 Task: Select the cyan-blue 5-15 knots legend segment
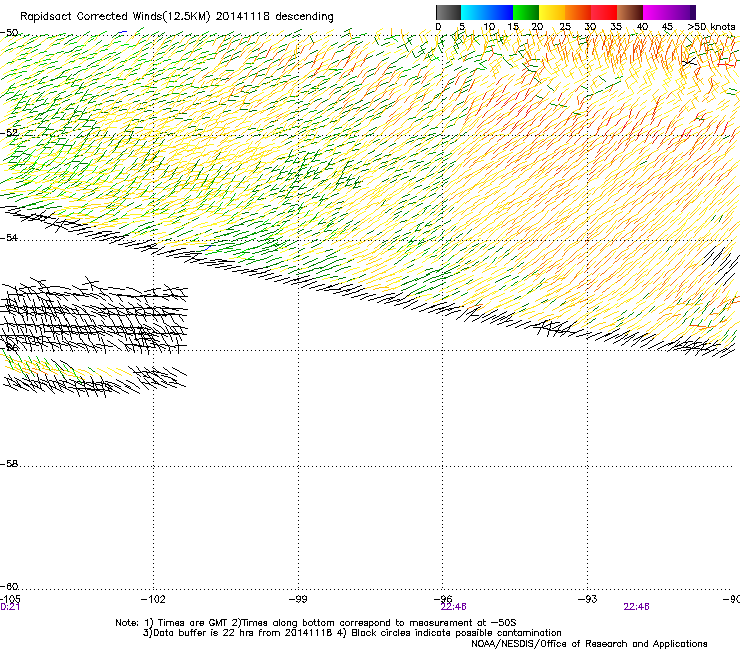pos(487,12)
